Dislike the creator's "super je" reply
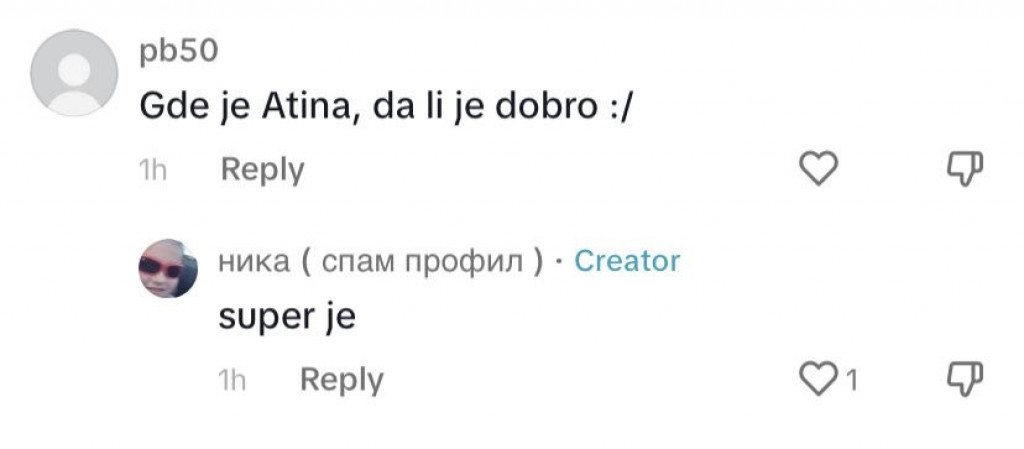Screen dimensions: 1024x449 click(965, 379)
